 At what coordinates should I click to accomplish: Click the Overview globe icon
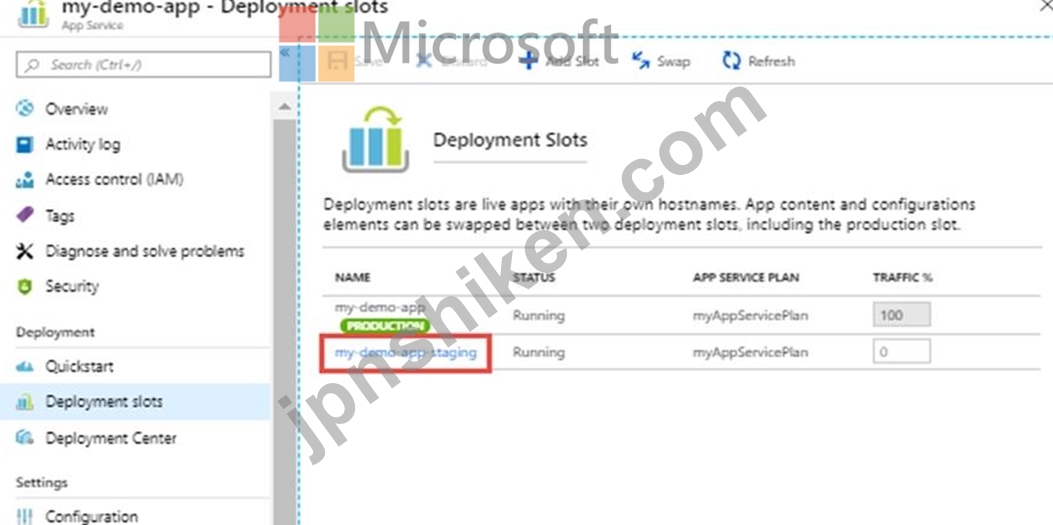tap(24, 109)
